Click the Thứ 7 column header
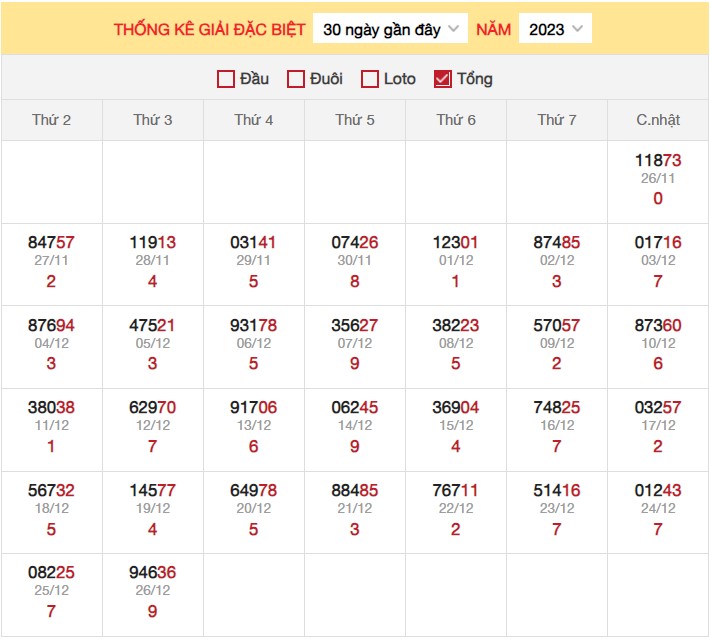Image resolution: width=710 pixels, height=640 pixels. 557,120
